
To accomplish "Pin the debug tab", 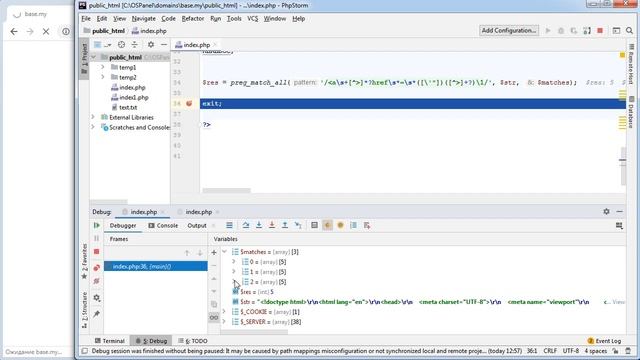I will click(97, 314).
